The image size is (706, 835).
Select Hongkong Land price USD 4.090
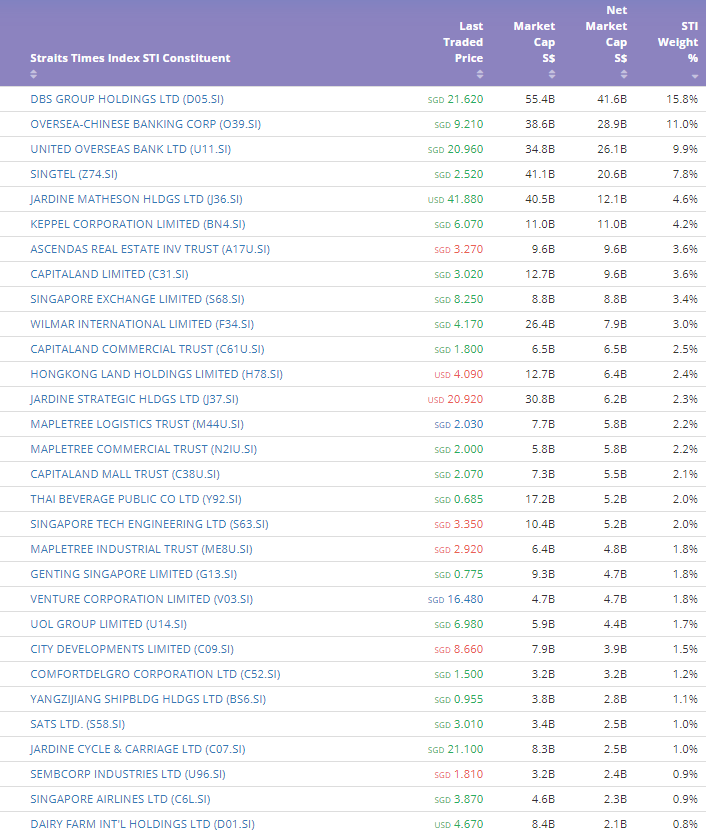458,375
